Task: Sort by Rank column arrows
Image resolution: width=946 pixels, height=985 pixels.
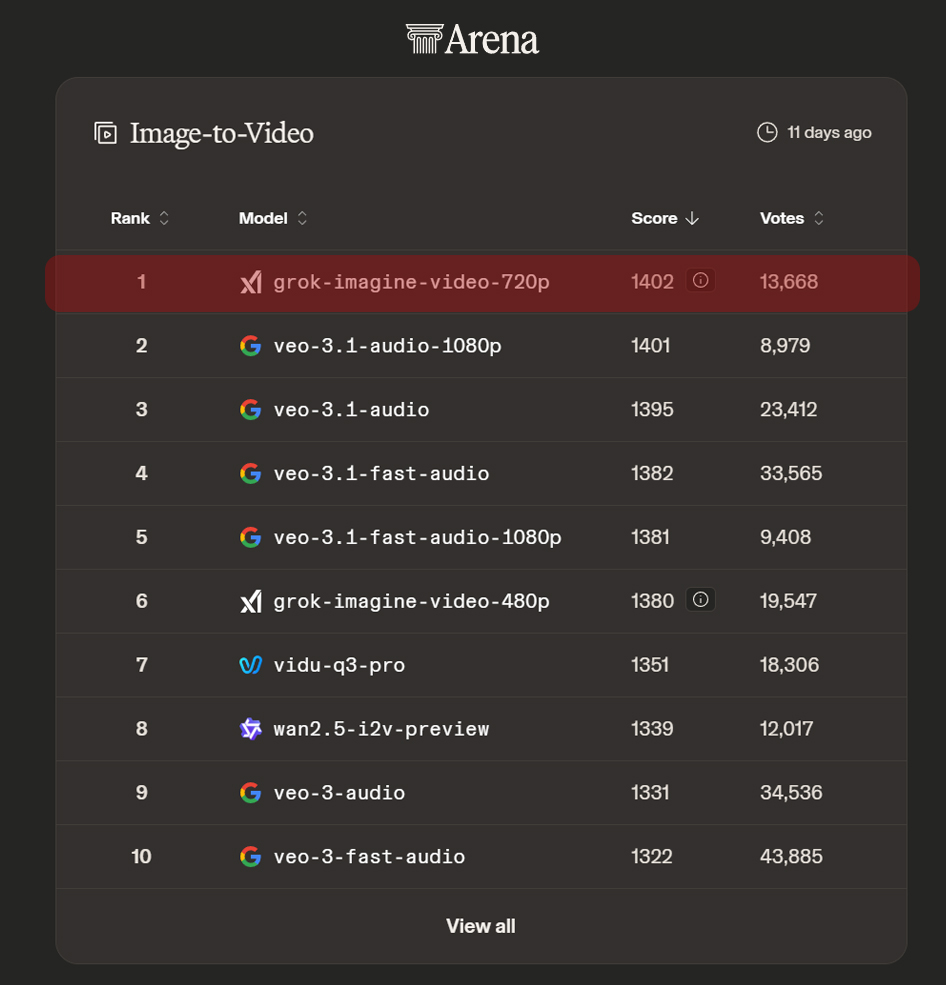Action: [x=164, y=218]
